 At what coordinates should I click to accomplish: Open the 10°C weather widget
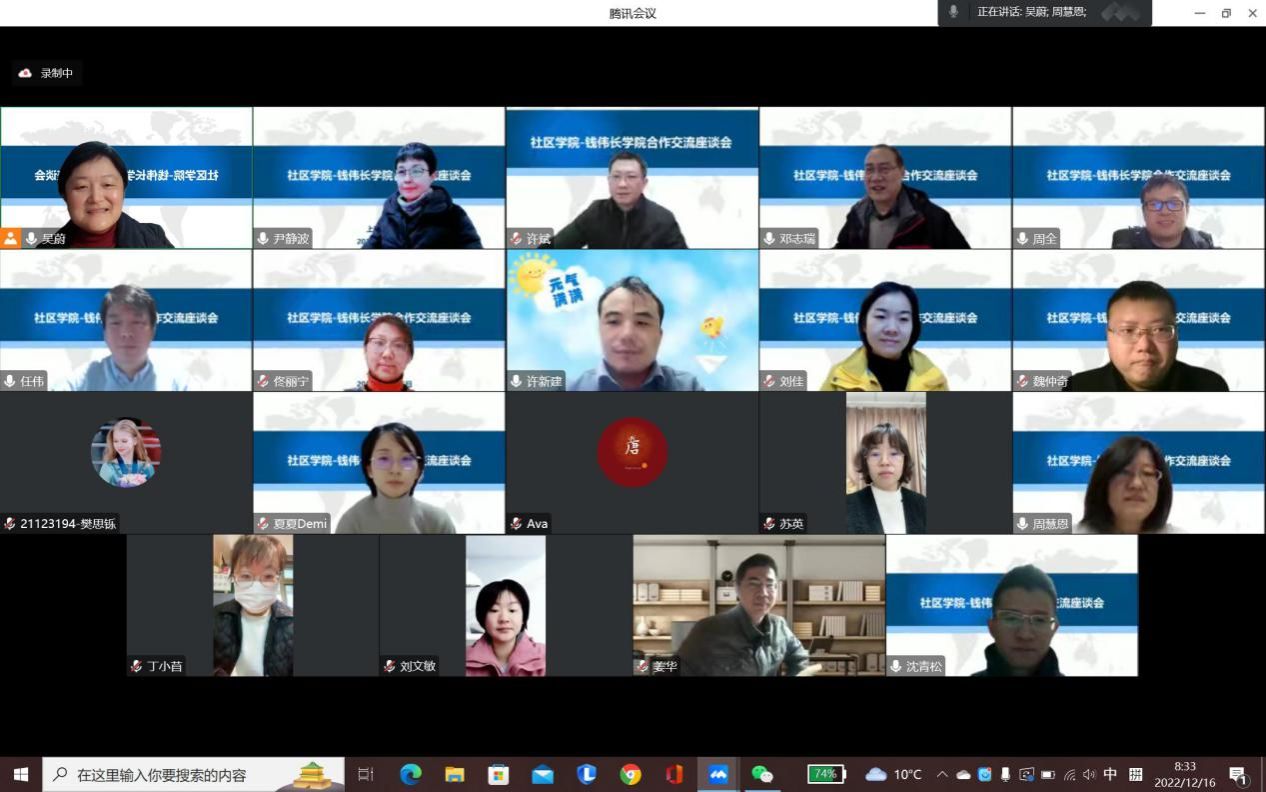[x=894, y=774]
